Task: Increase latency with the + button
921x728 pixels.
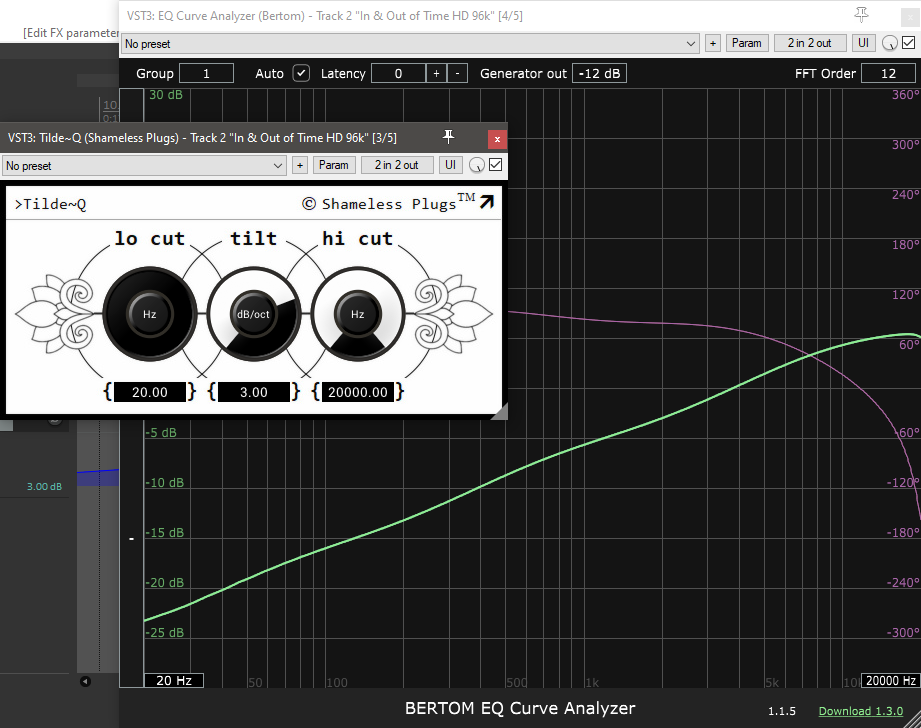Action: pos(436,73)
